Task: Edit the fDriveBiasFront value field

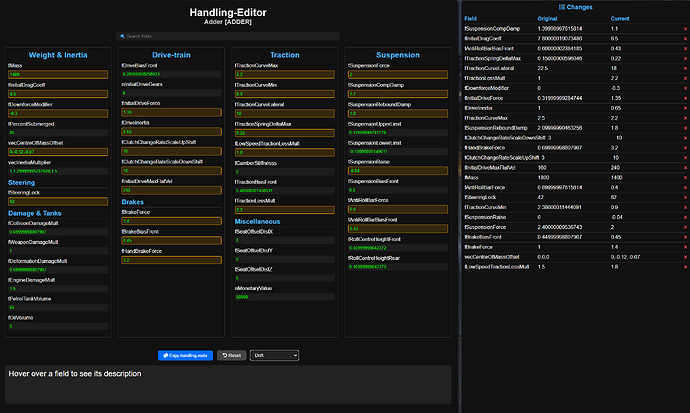Action: [171, 74]
